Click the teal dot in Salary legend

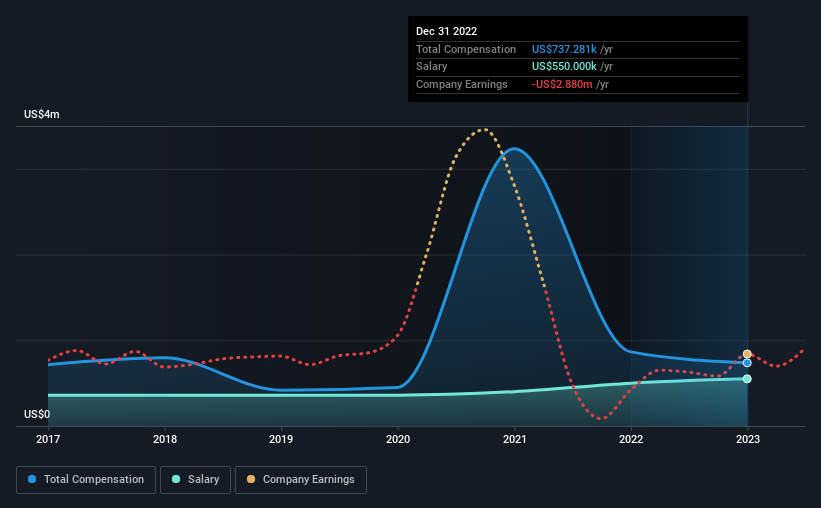(176, 479)
